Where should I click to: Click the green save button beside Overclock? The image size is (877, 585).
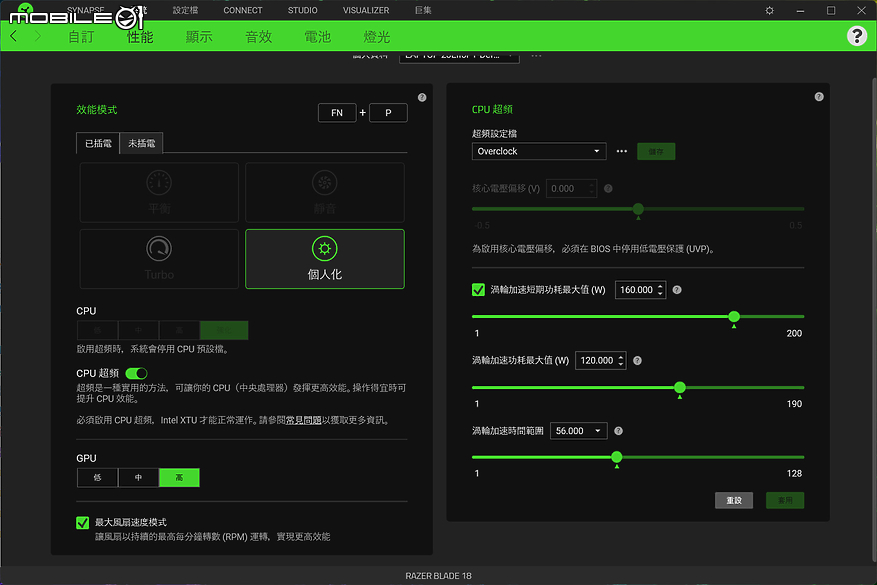click(x=656, y=152)
